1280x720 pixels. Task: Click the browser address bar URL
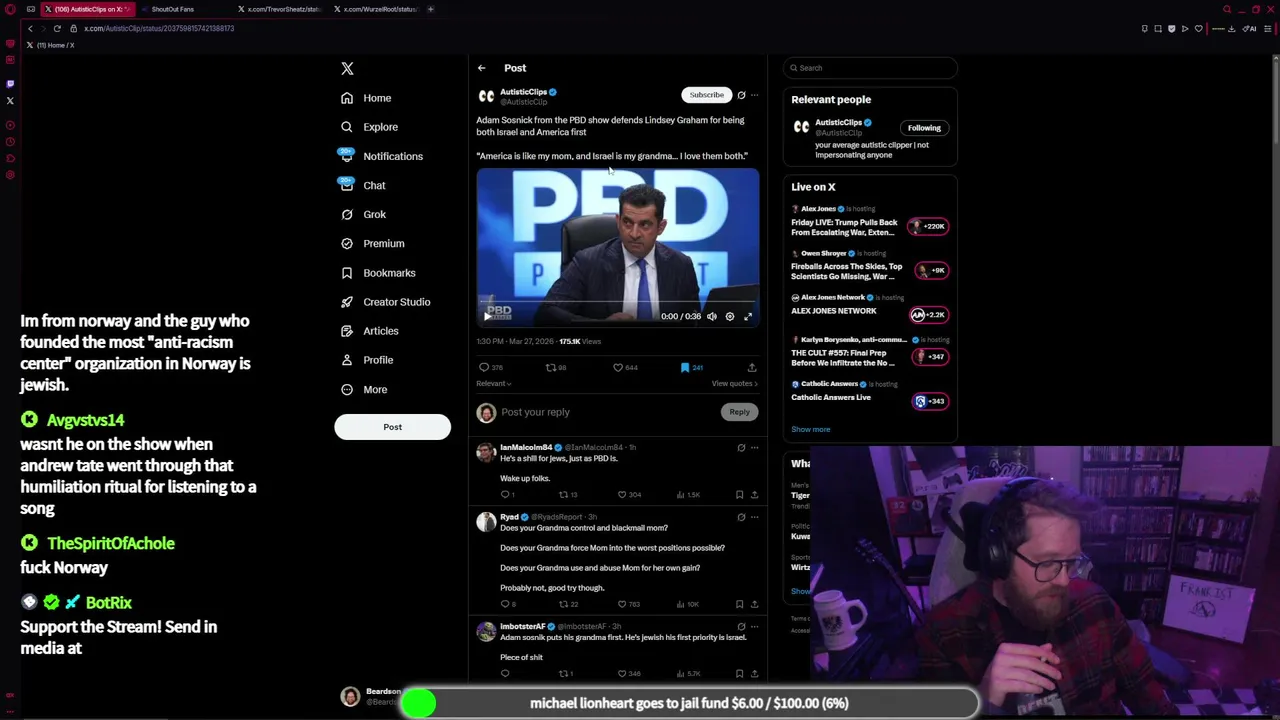click(x=160, y=28)
